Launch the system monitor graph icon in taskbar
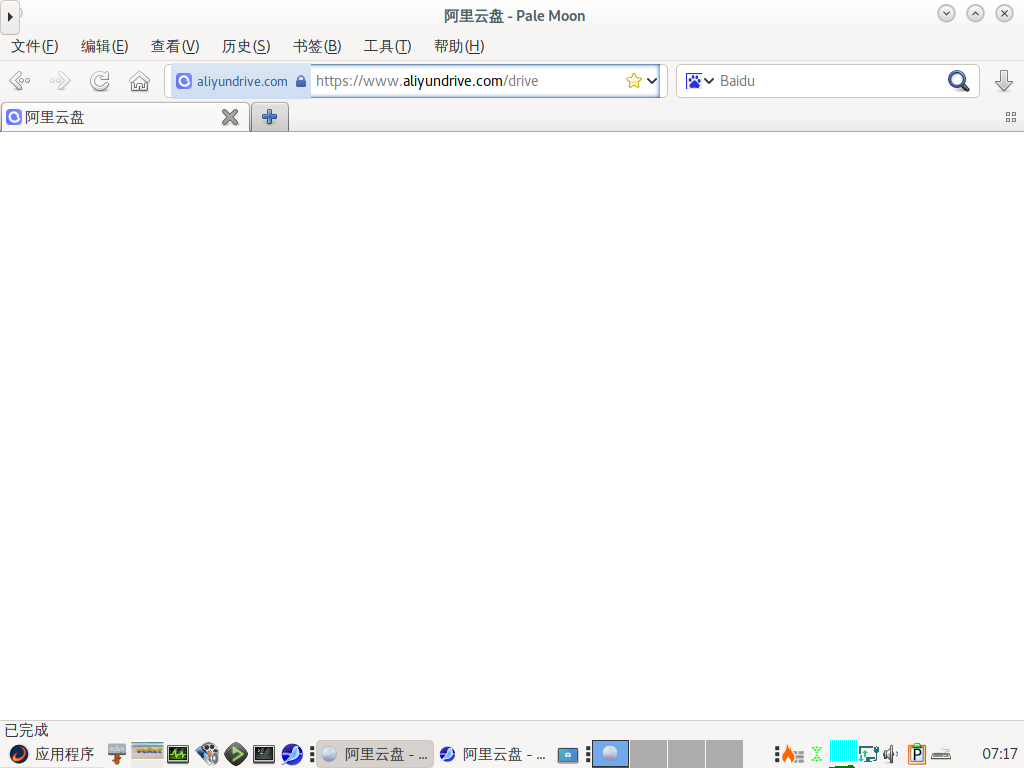Image resolution: width=1024 pixels, height=768 pixels. coord(178,754)
